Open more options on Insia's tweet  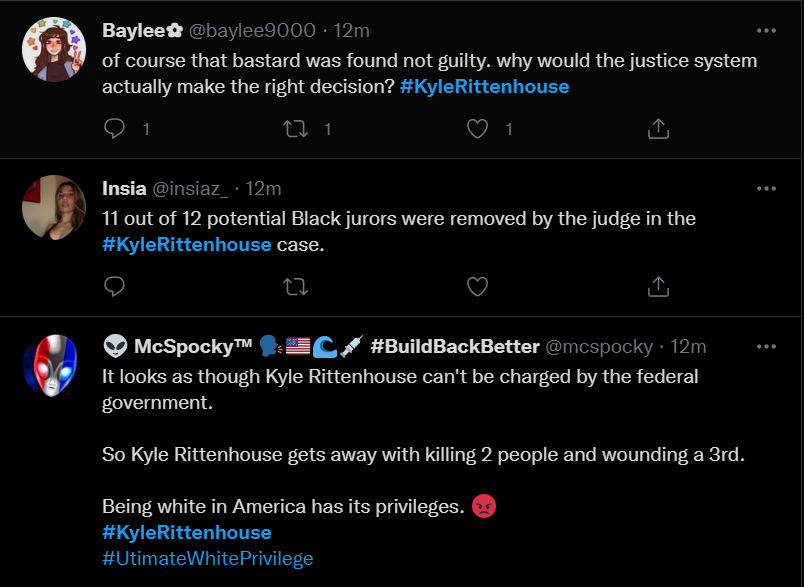pyautogui.click(x=766, y=188)
